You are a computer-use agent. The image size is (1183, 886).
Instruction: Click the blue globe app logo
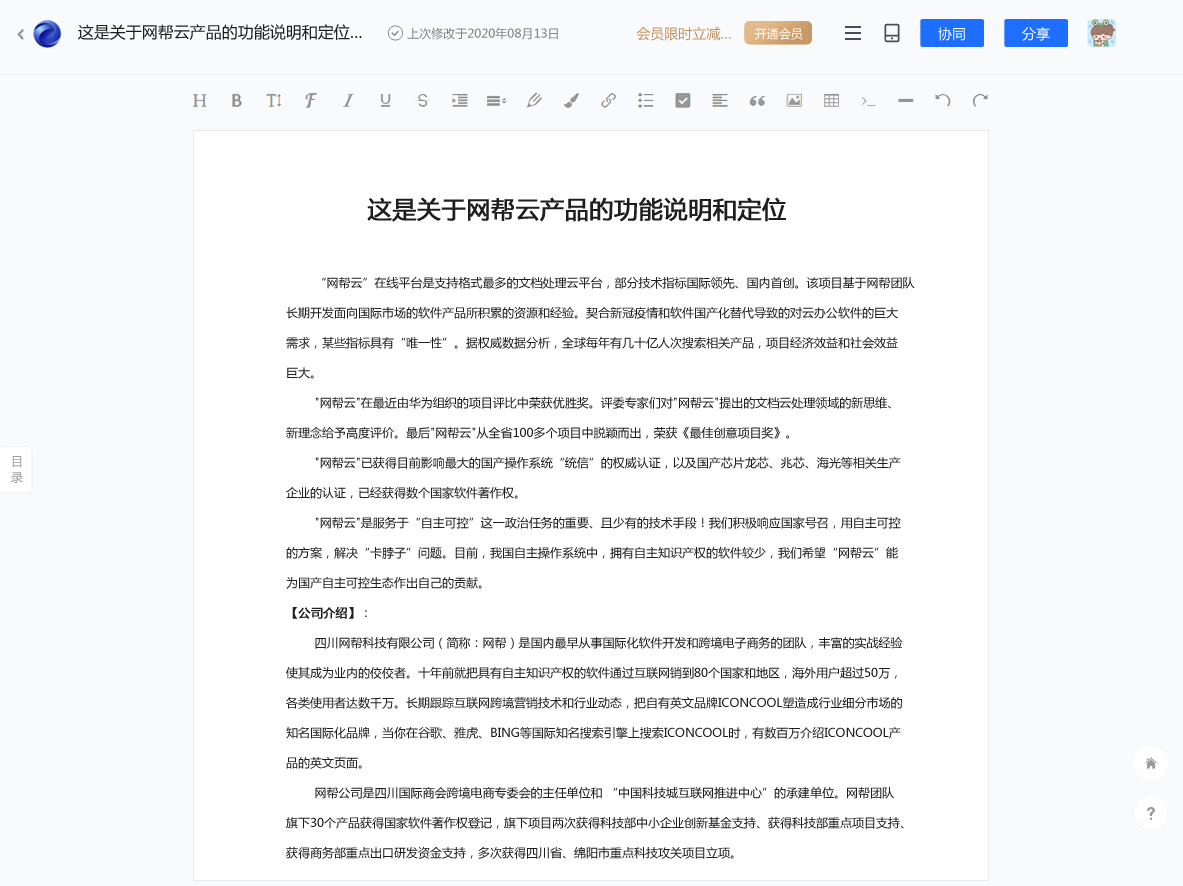[47, 34]
